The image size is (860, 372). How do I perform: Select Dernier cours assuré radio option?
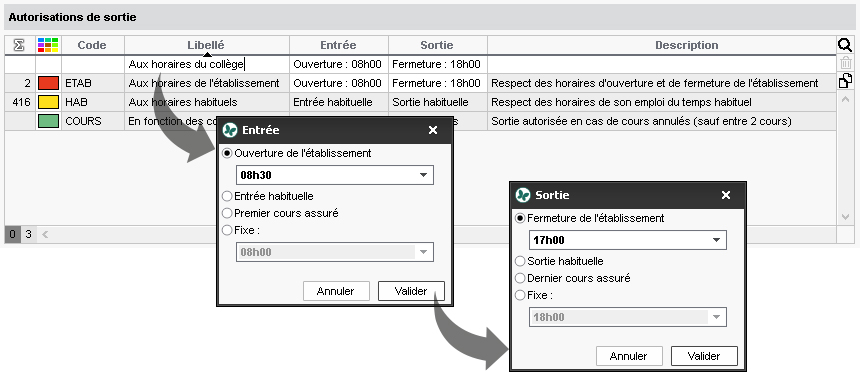click(520, 278)
